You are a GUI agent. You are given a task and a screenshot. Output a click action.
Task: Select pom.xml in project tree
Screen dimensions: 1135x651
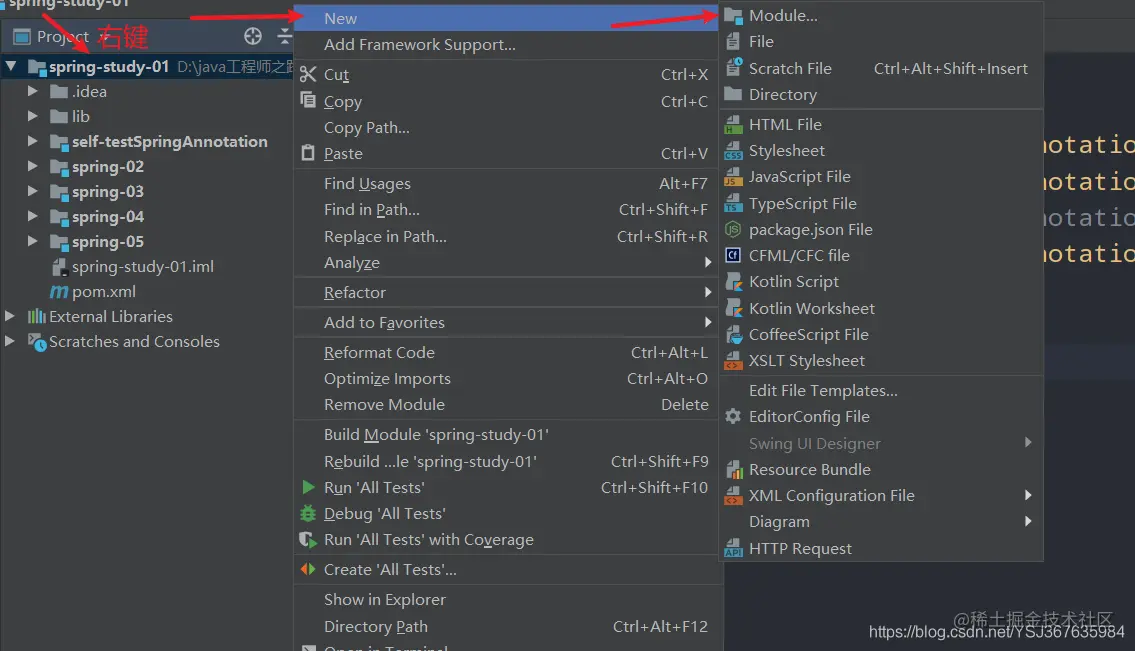point(104,291)
